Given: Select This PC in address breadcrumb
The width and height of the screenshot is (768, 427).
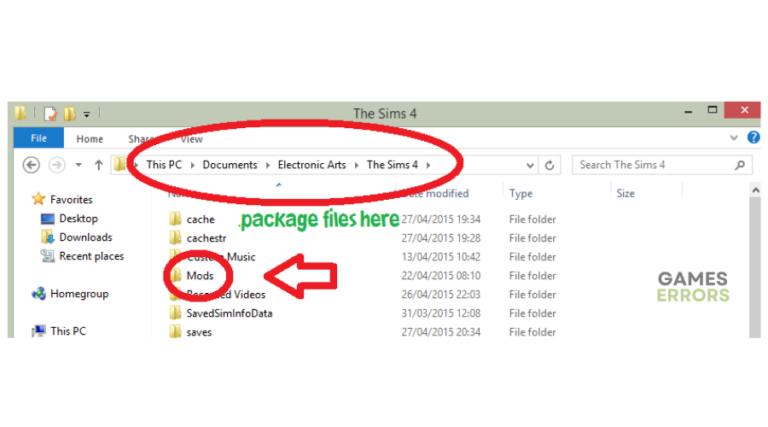Looking at the screenshot, I should click(x=164, y=165).
